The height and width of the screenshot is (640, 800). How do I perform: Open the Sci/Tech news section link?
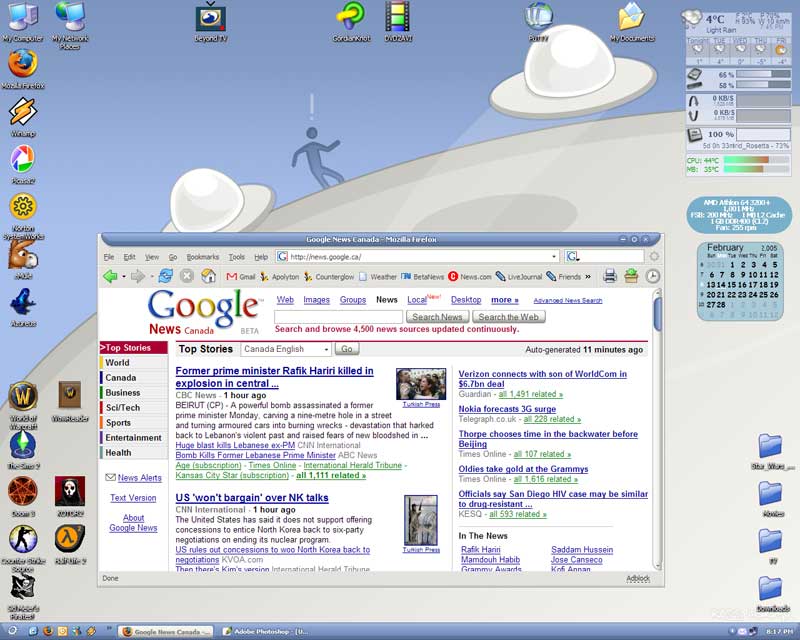pyautogui.click(x=123, y=408)
